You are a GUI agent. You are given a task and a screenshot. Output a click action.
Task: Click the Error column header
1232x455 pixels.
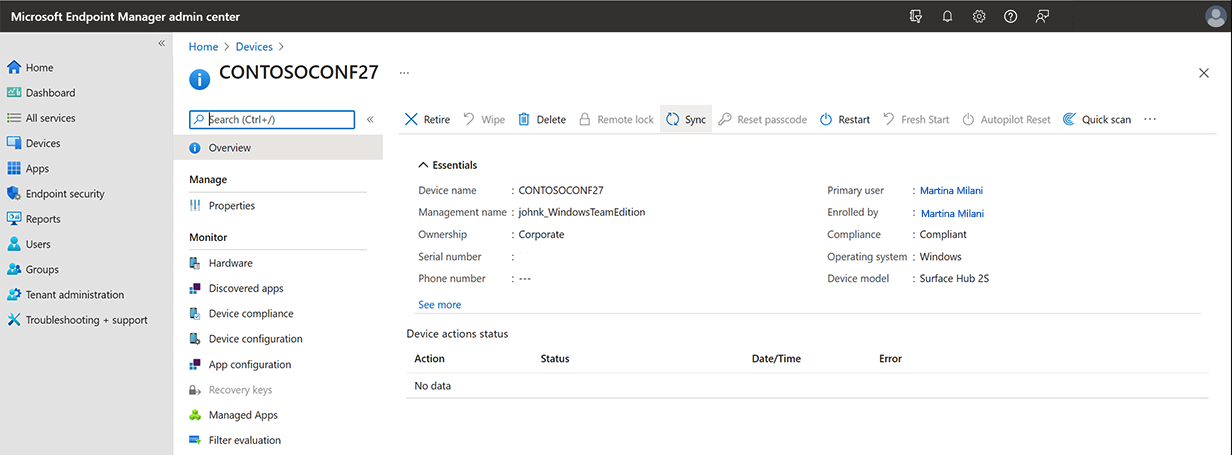(890, 359)
